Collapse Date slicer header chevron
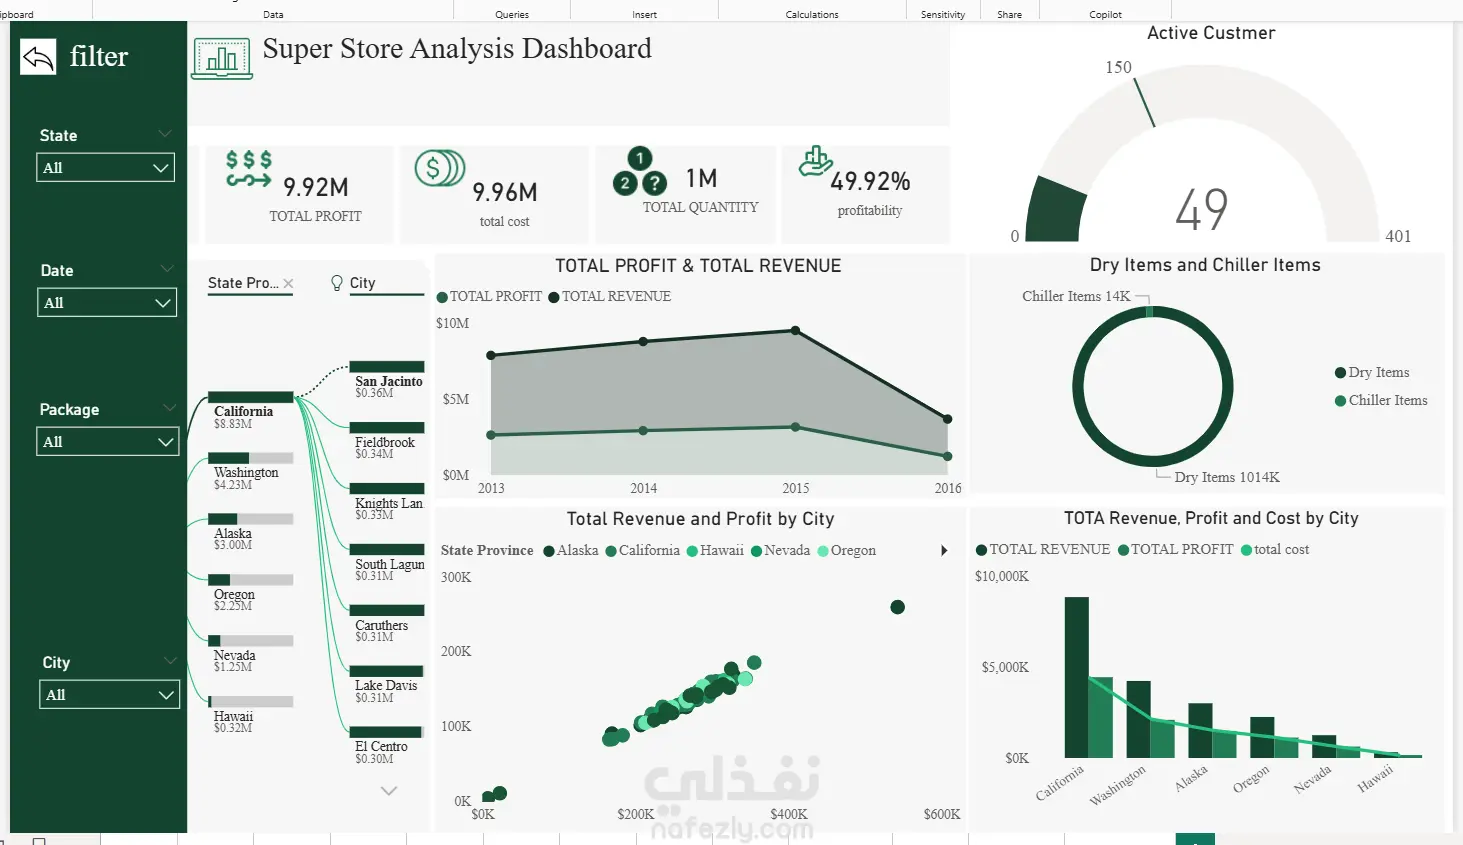1463x845 pixels. coord(167,269)
